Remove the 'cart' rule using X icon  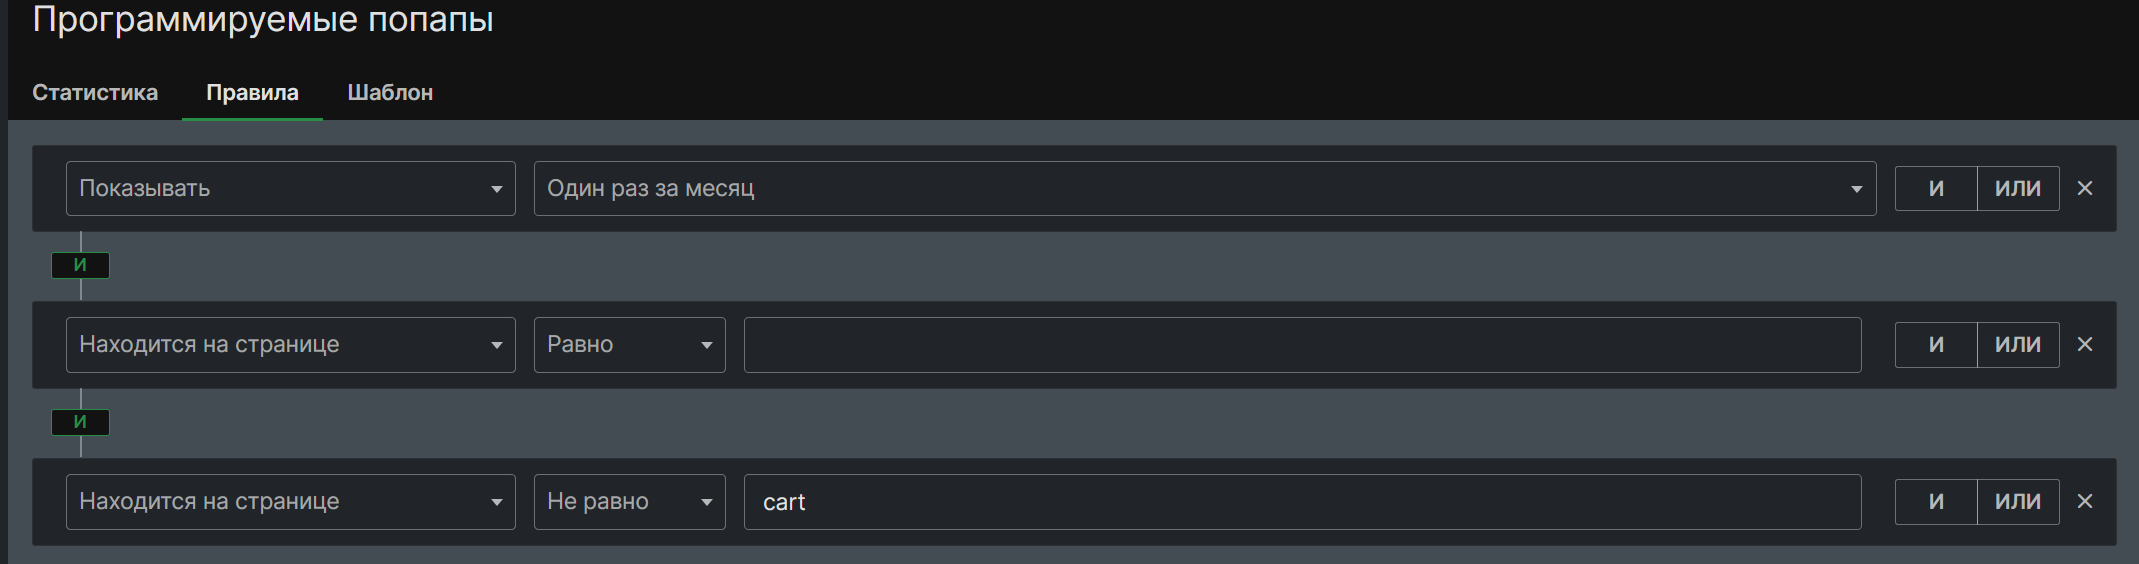pyautogui.click(x=2084, y=501)
